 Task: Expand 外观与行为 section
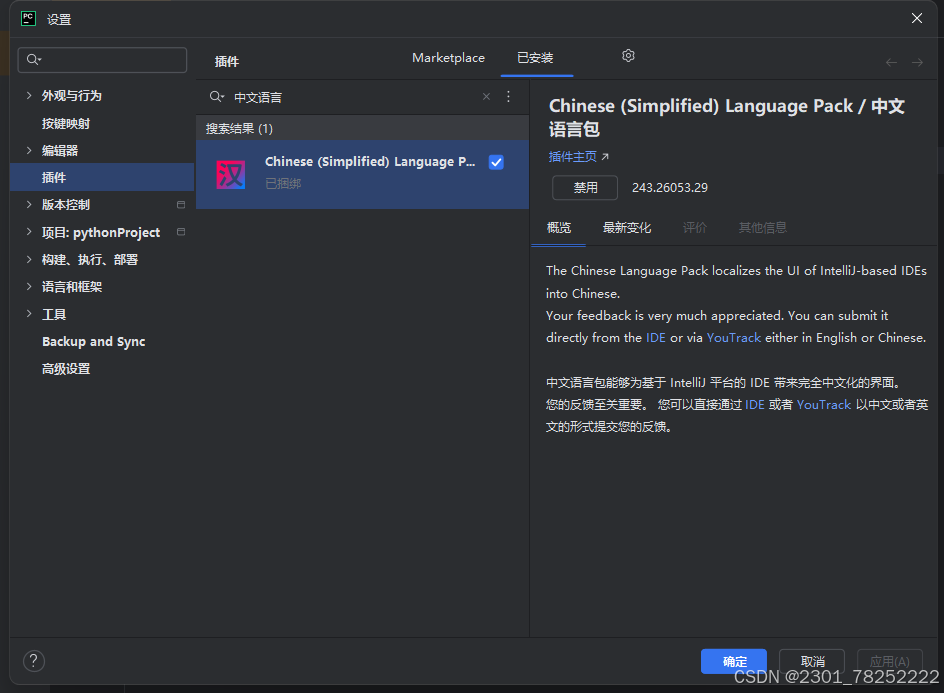tap(29, 95)
